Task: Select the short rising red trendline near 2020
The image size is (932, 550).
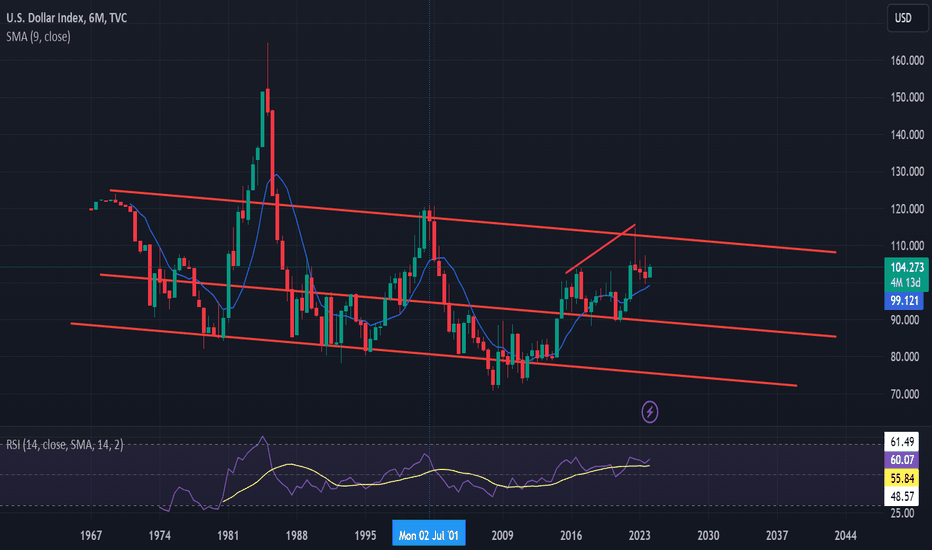Action: pyautogui.click(x=600, y=249)
